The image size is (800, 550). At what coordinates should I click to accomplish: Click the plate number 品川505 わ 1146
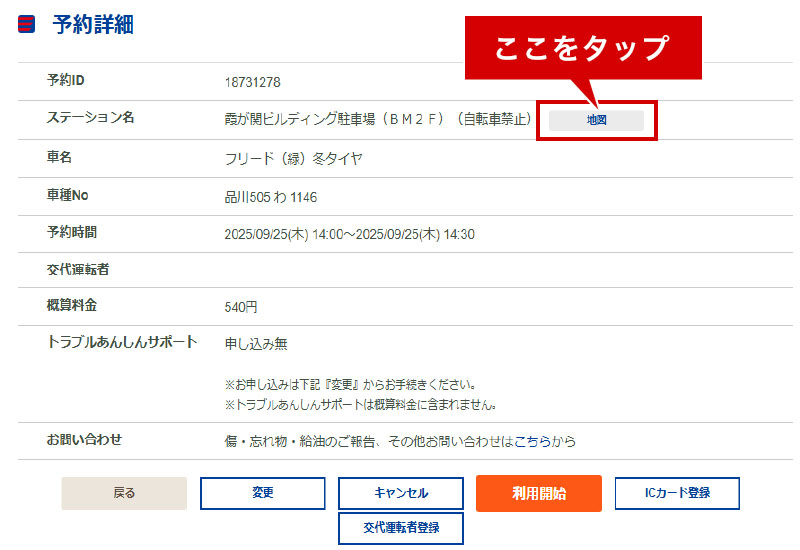(x=271, y=197)
